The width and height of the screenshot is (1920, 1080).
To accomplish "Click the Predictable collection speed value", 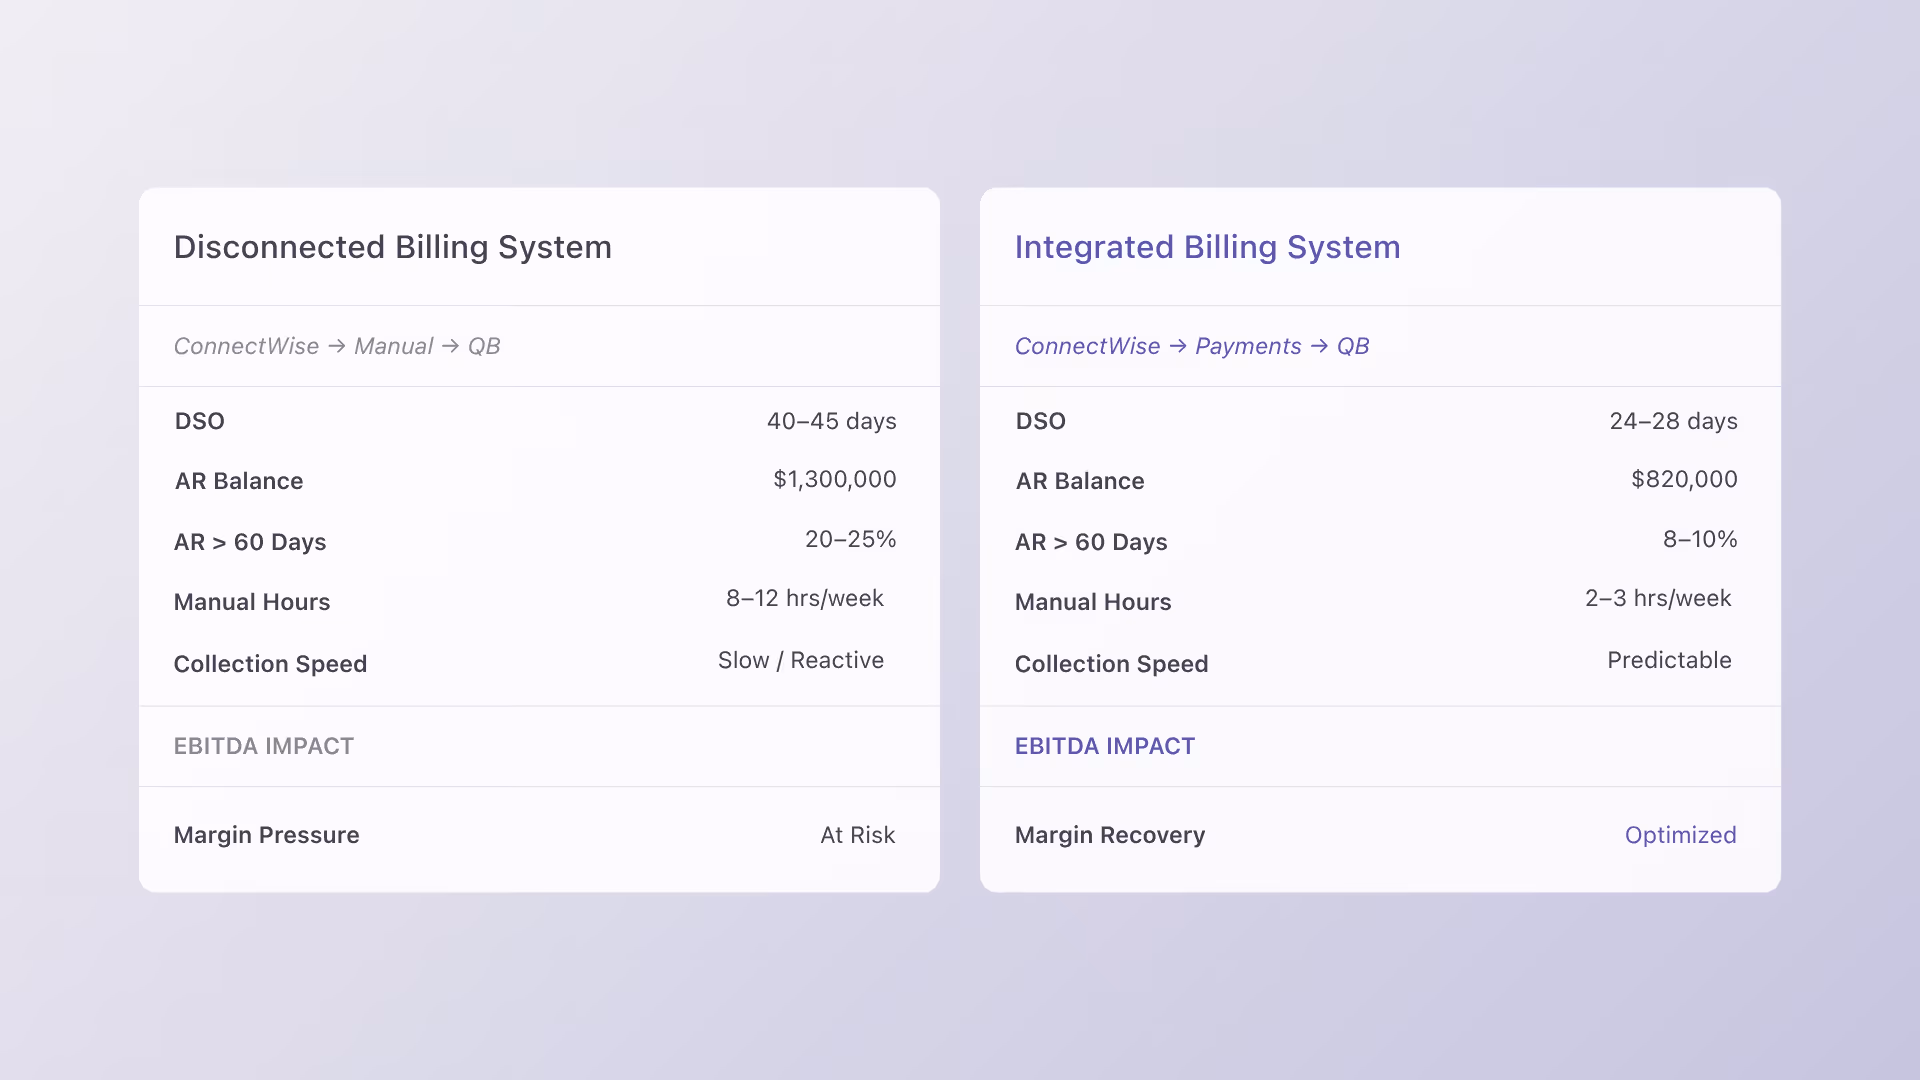I will click(1669, 660).
